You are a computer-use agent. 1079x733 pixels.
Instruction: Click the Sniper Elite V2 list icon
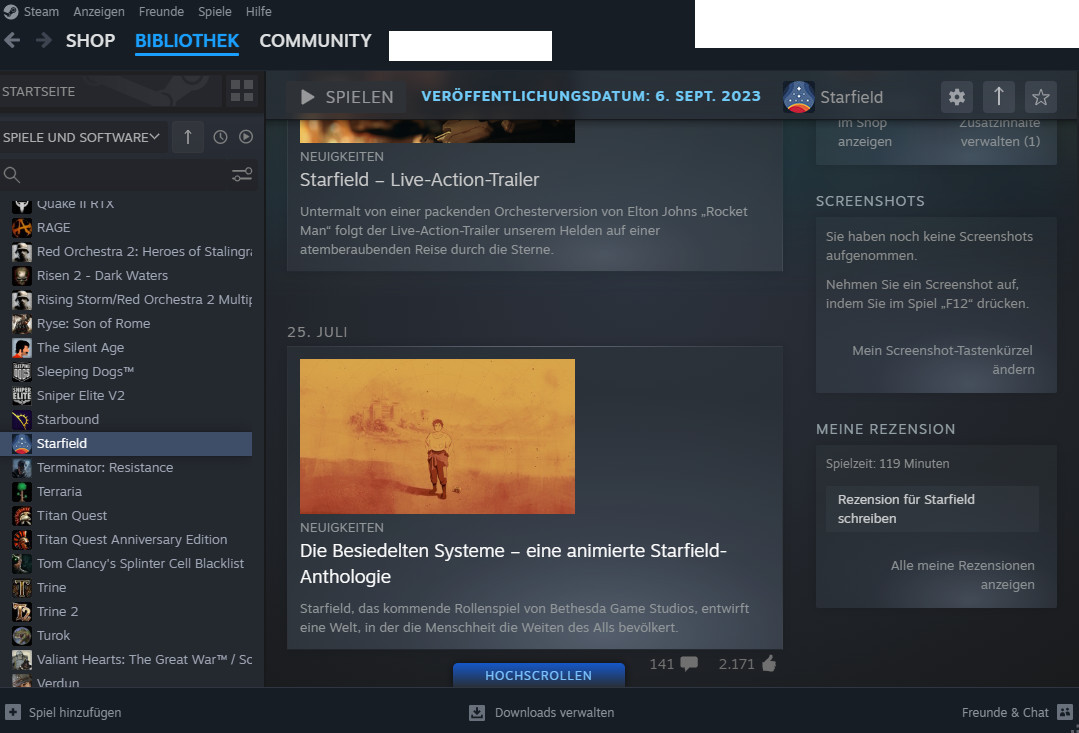pos(22,395)
